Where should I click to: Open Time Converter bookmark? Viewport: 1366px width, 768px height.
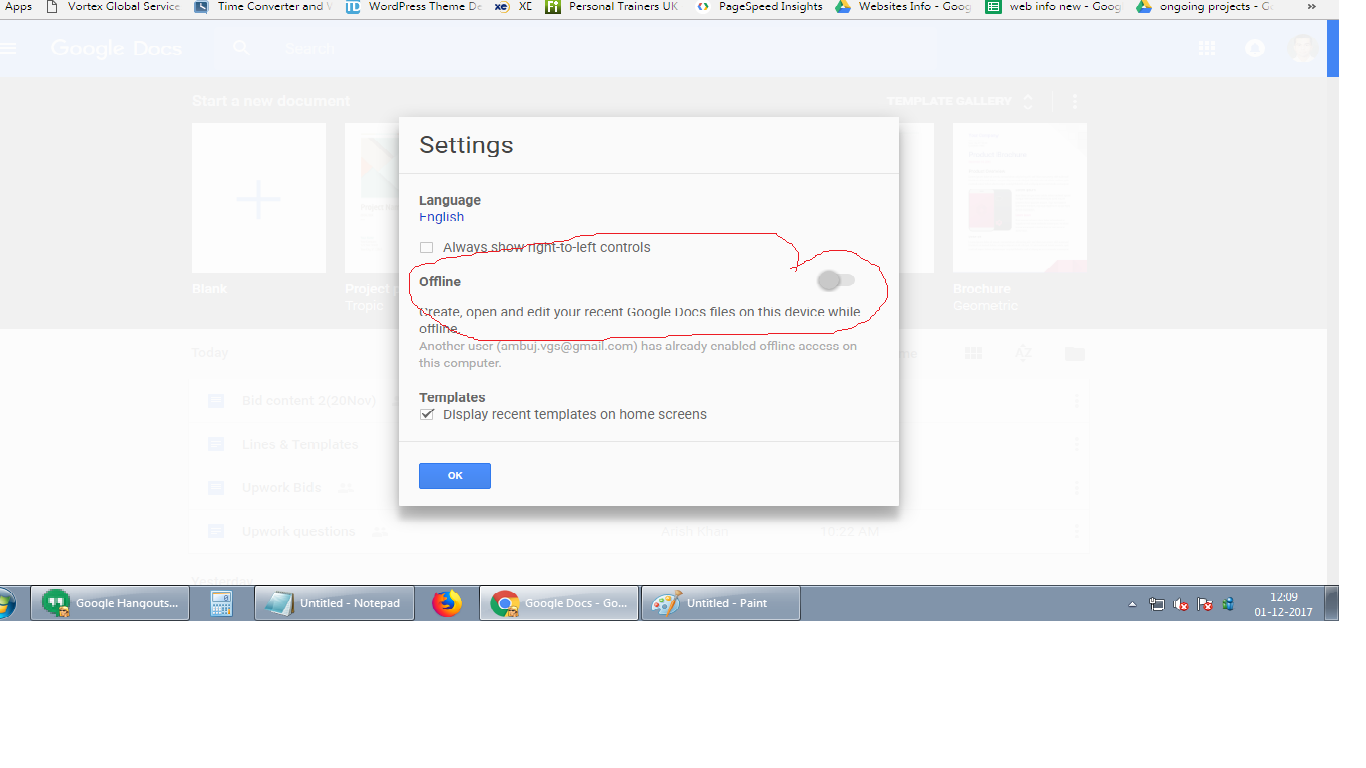(x=262, y=6)
